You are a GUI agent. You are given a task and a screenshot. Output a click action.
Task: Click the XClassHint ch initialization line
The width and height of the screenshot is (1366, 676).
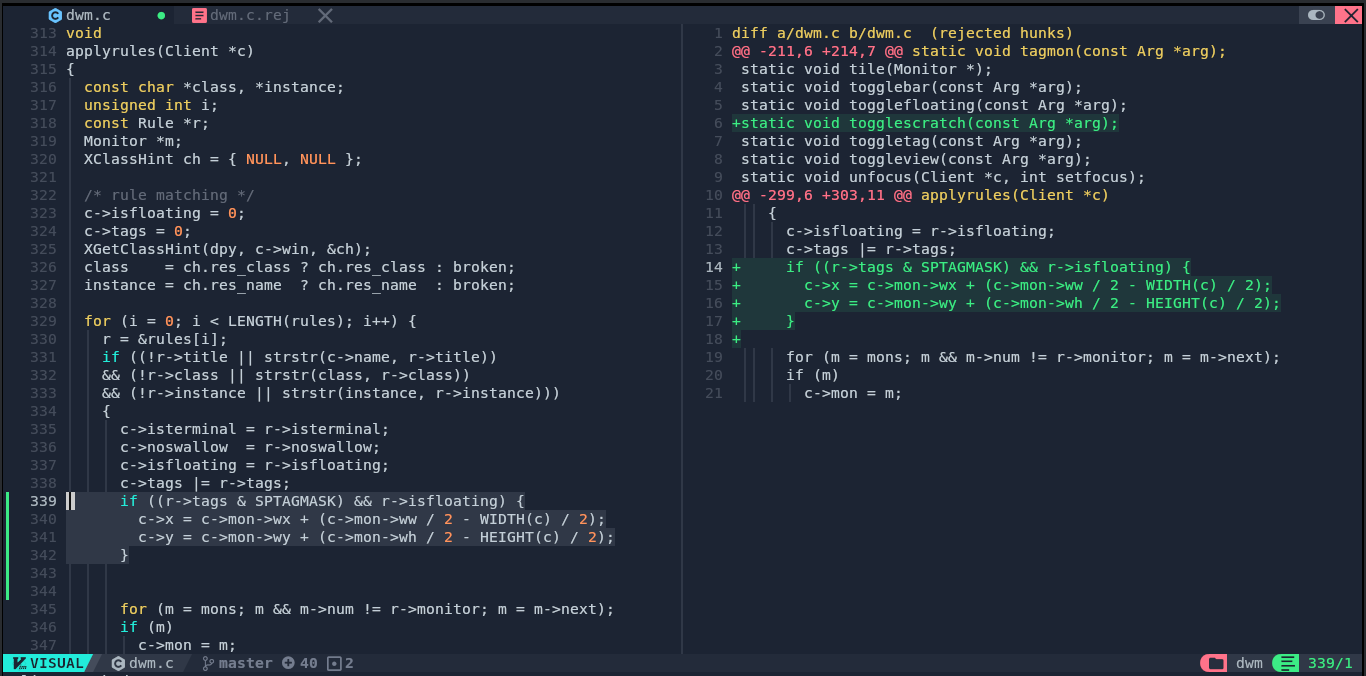click(x=223, y=159)
